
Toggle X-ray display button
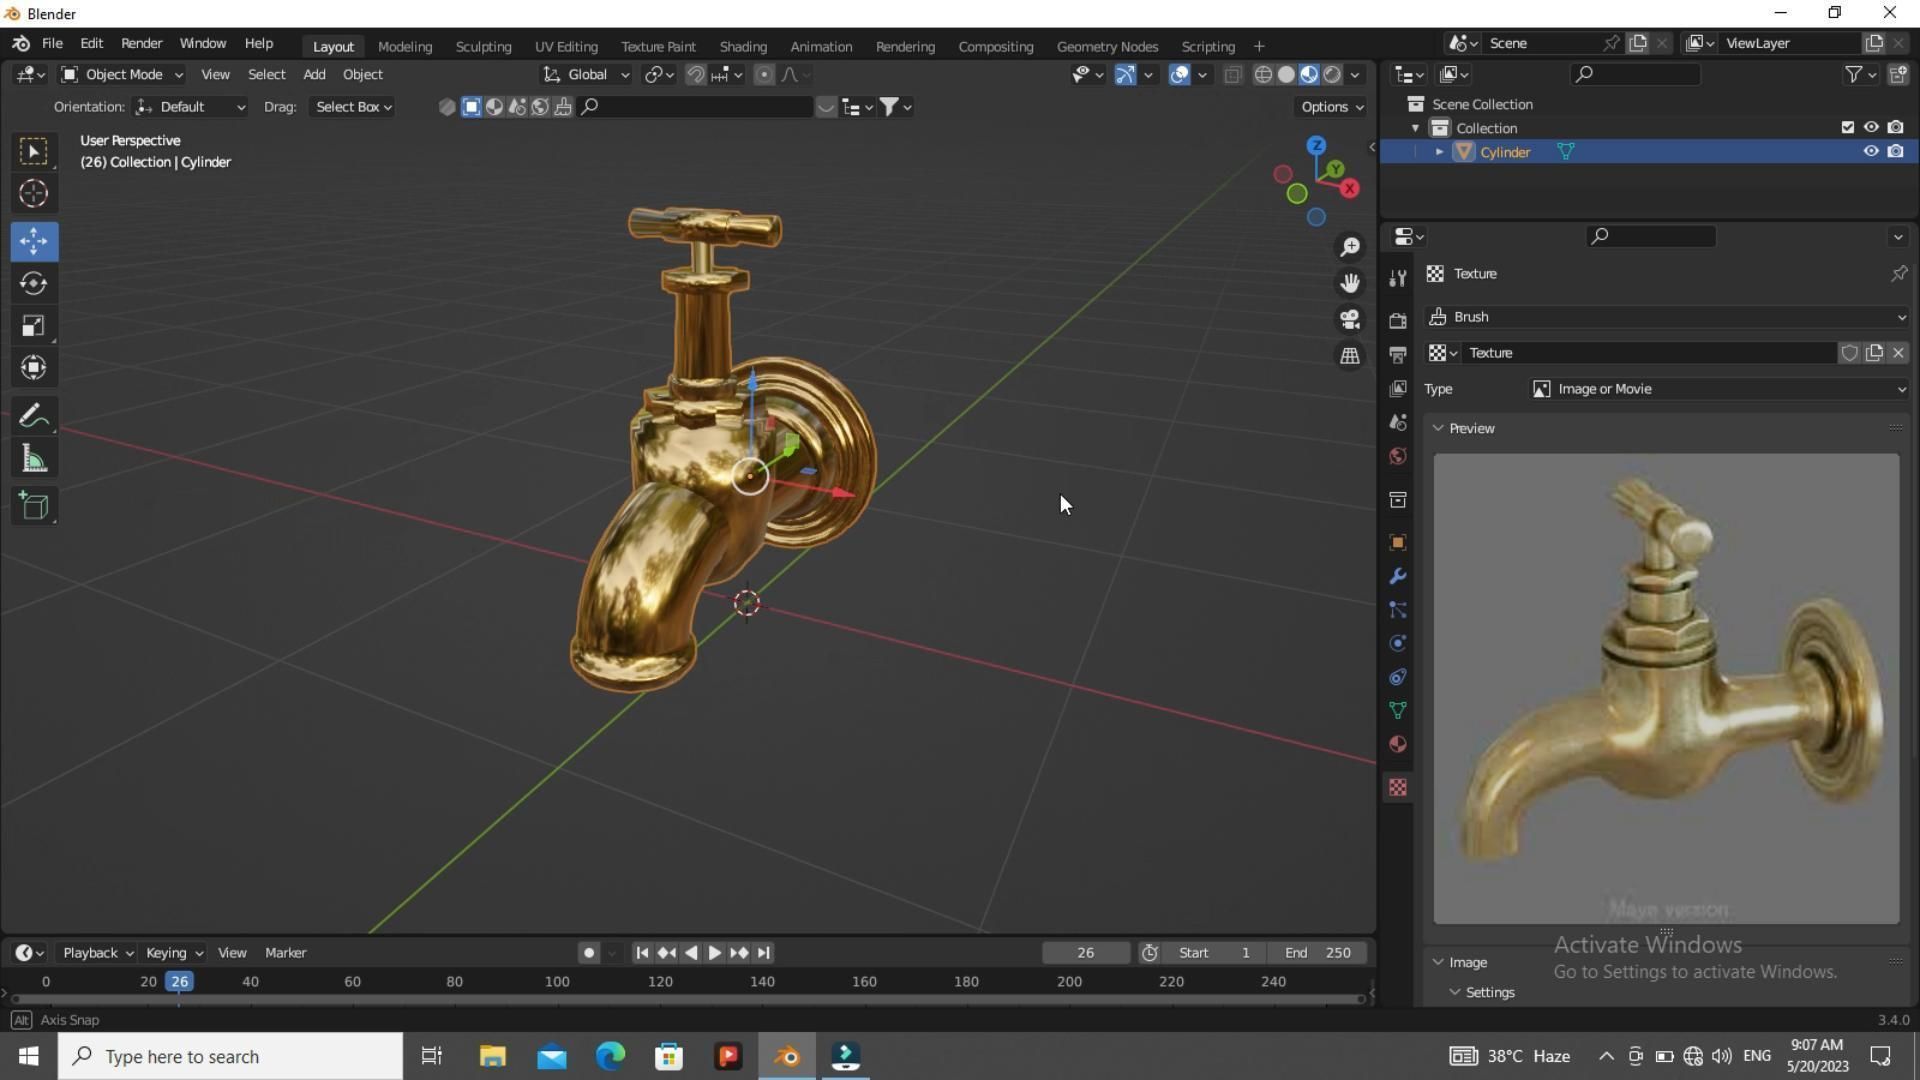click(1232, 74)
